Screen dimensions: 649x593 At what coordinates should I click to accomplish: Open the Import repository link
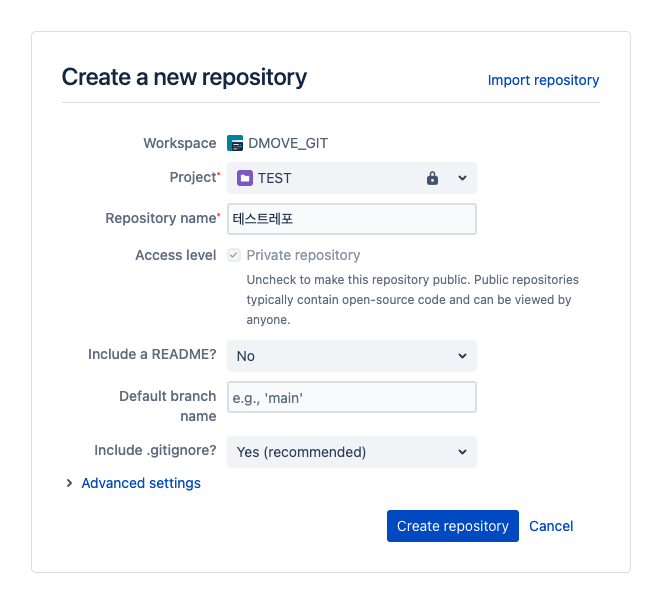tap(543, 80)
